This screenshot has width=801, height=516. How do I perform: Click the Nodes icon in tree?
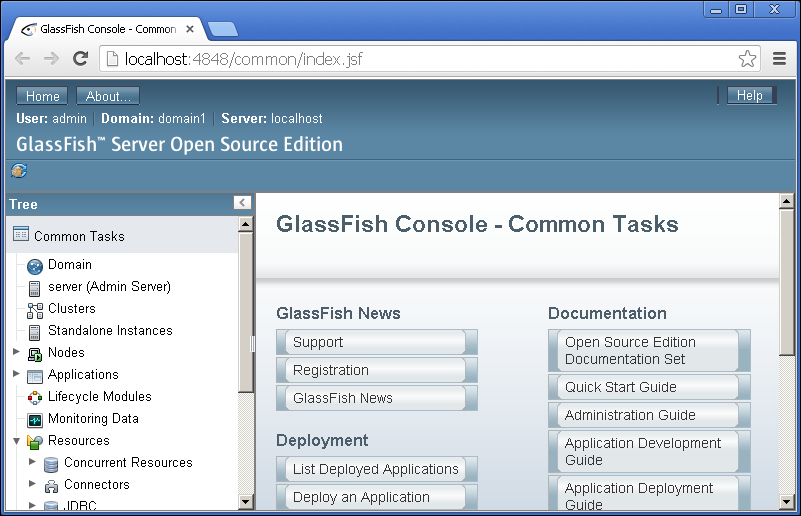[35, 354]
